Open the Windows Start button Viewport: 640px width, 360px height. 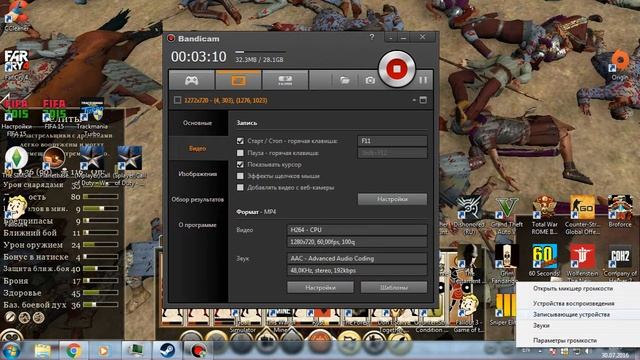(11, 351)
